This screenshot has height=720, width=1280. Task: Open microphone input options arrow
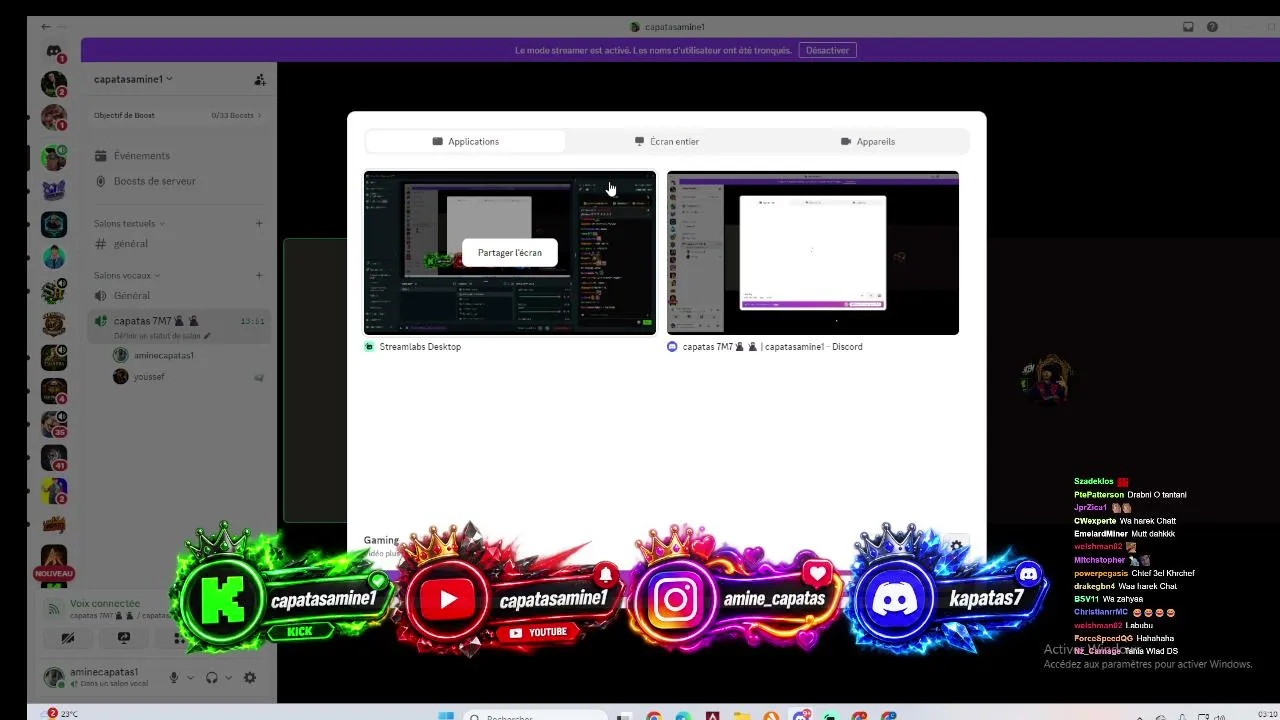coord(190,678)
